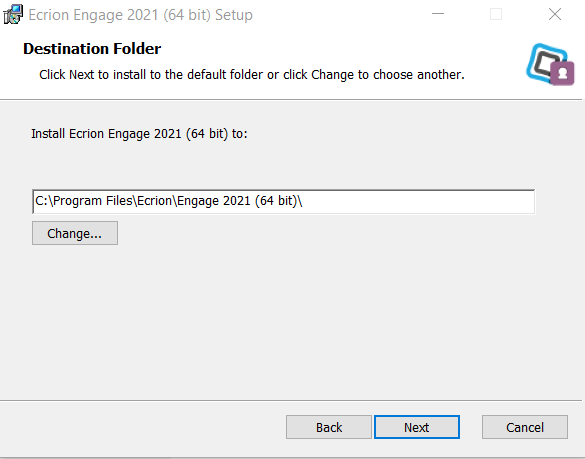Click the purple user badge on logo

(563, 74)
